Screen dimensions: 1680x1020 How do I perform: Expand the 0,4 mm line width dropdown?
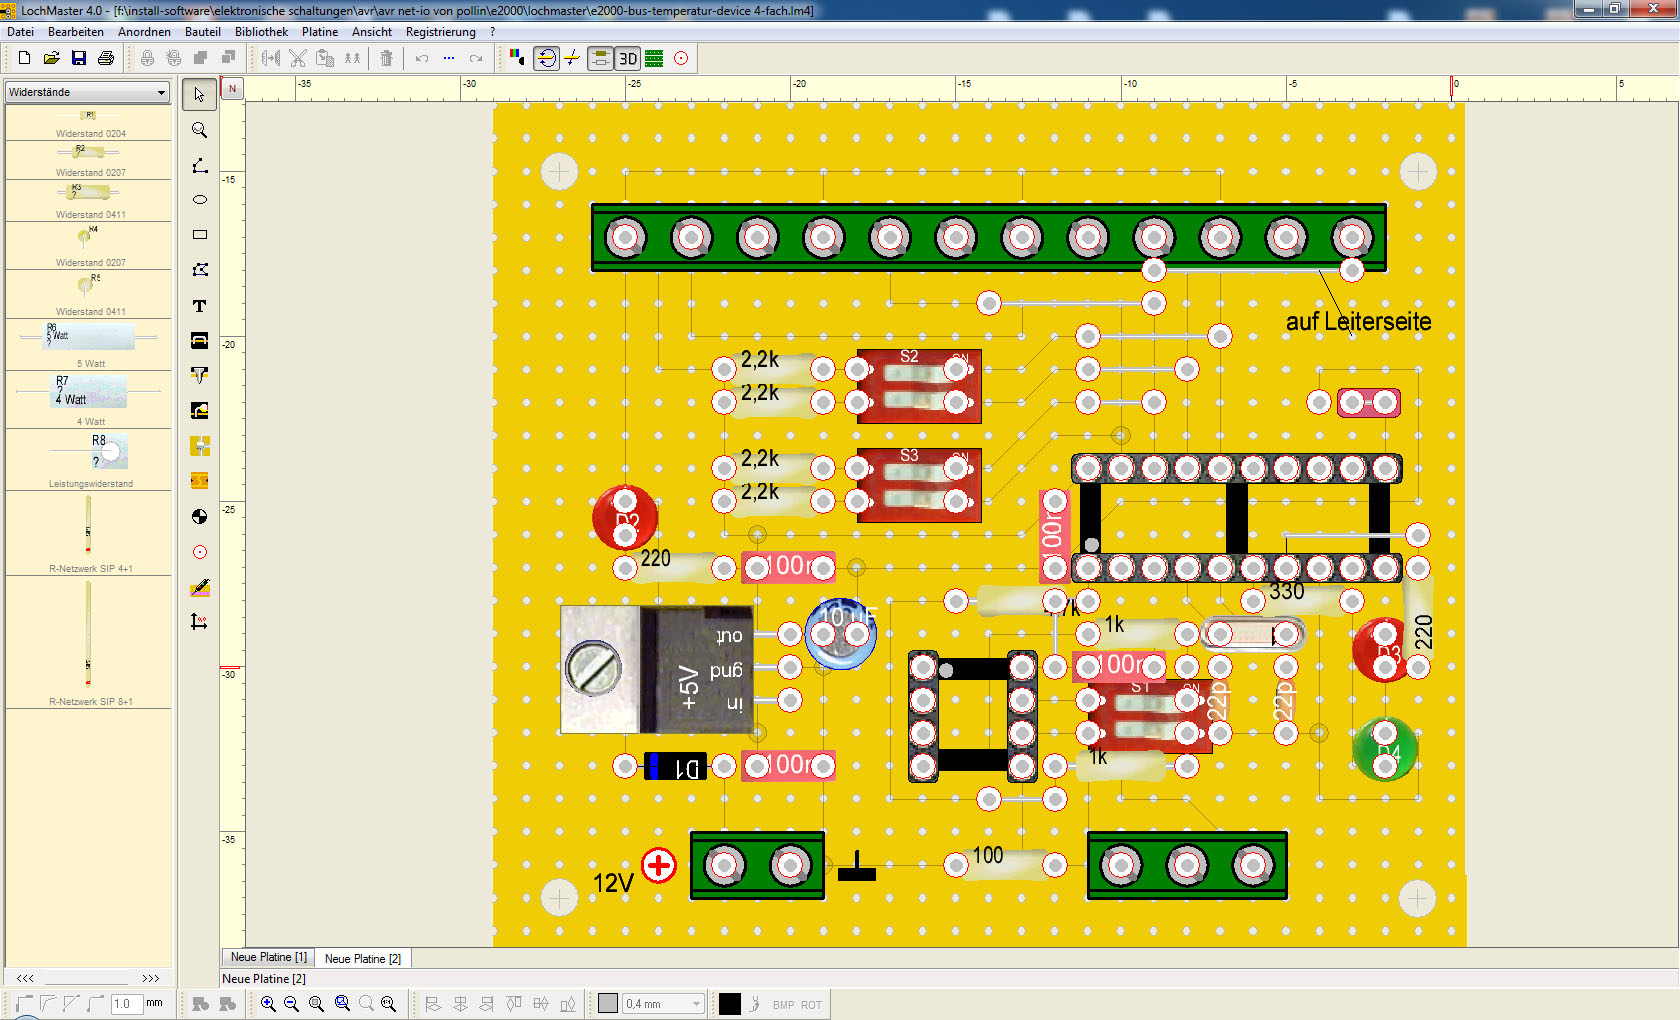click(x=696, y=1004)
